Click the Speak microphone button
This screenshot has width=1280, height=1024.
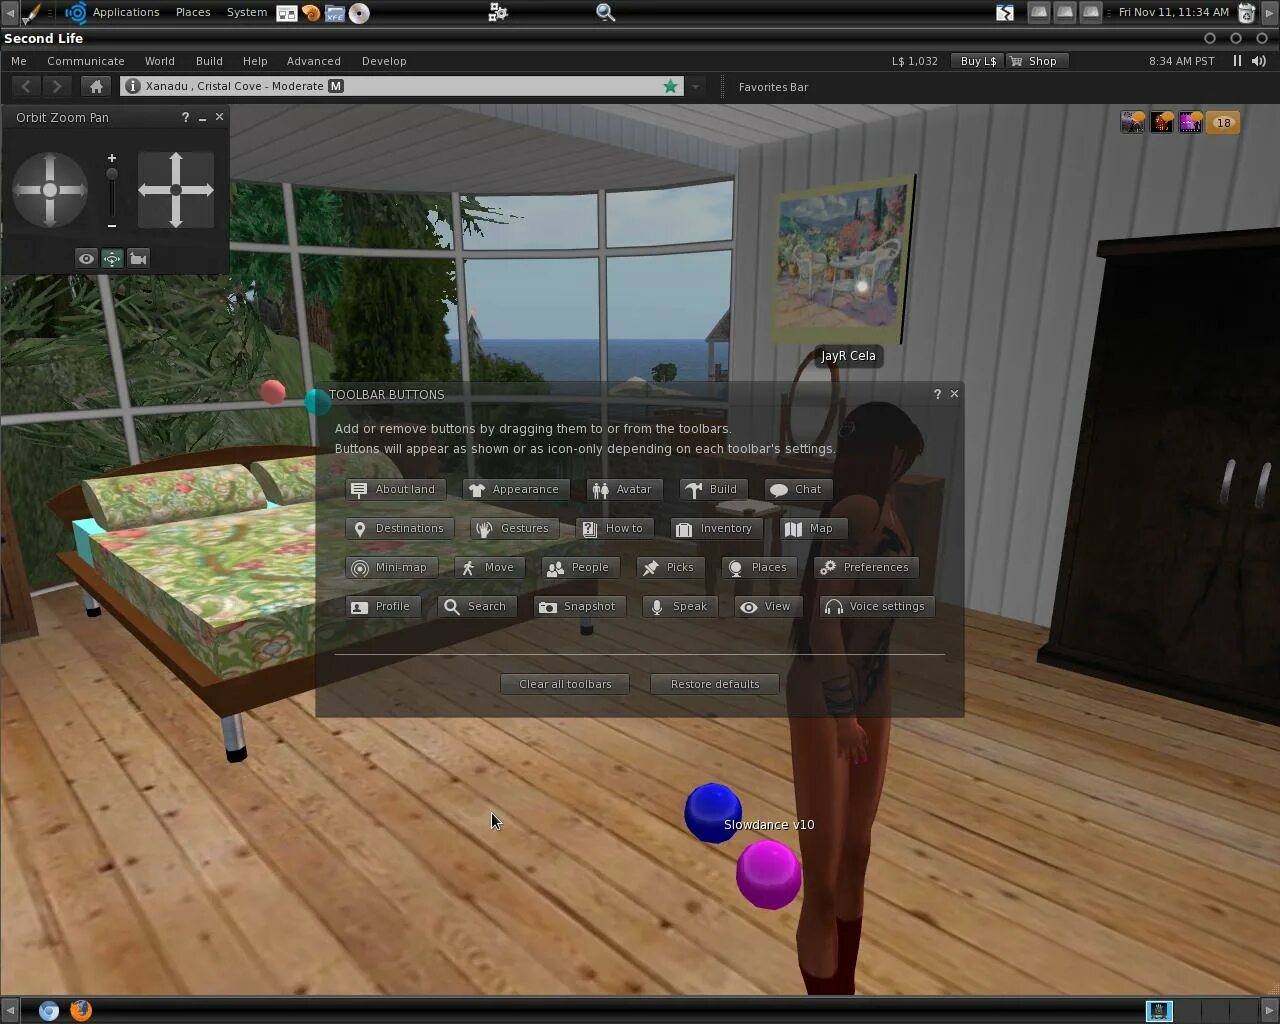(680, 607)
